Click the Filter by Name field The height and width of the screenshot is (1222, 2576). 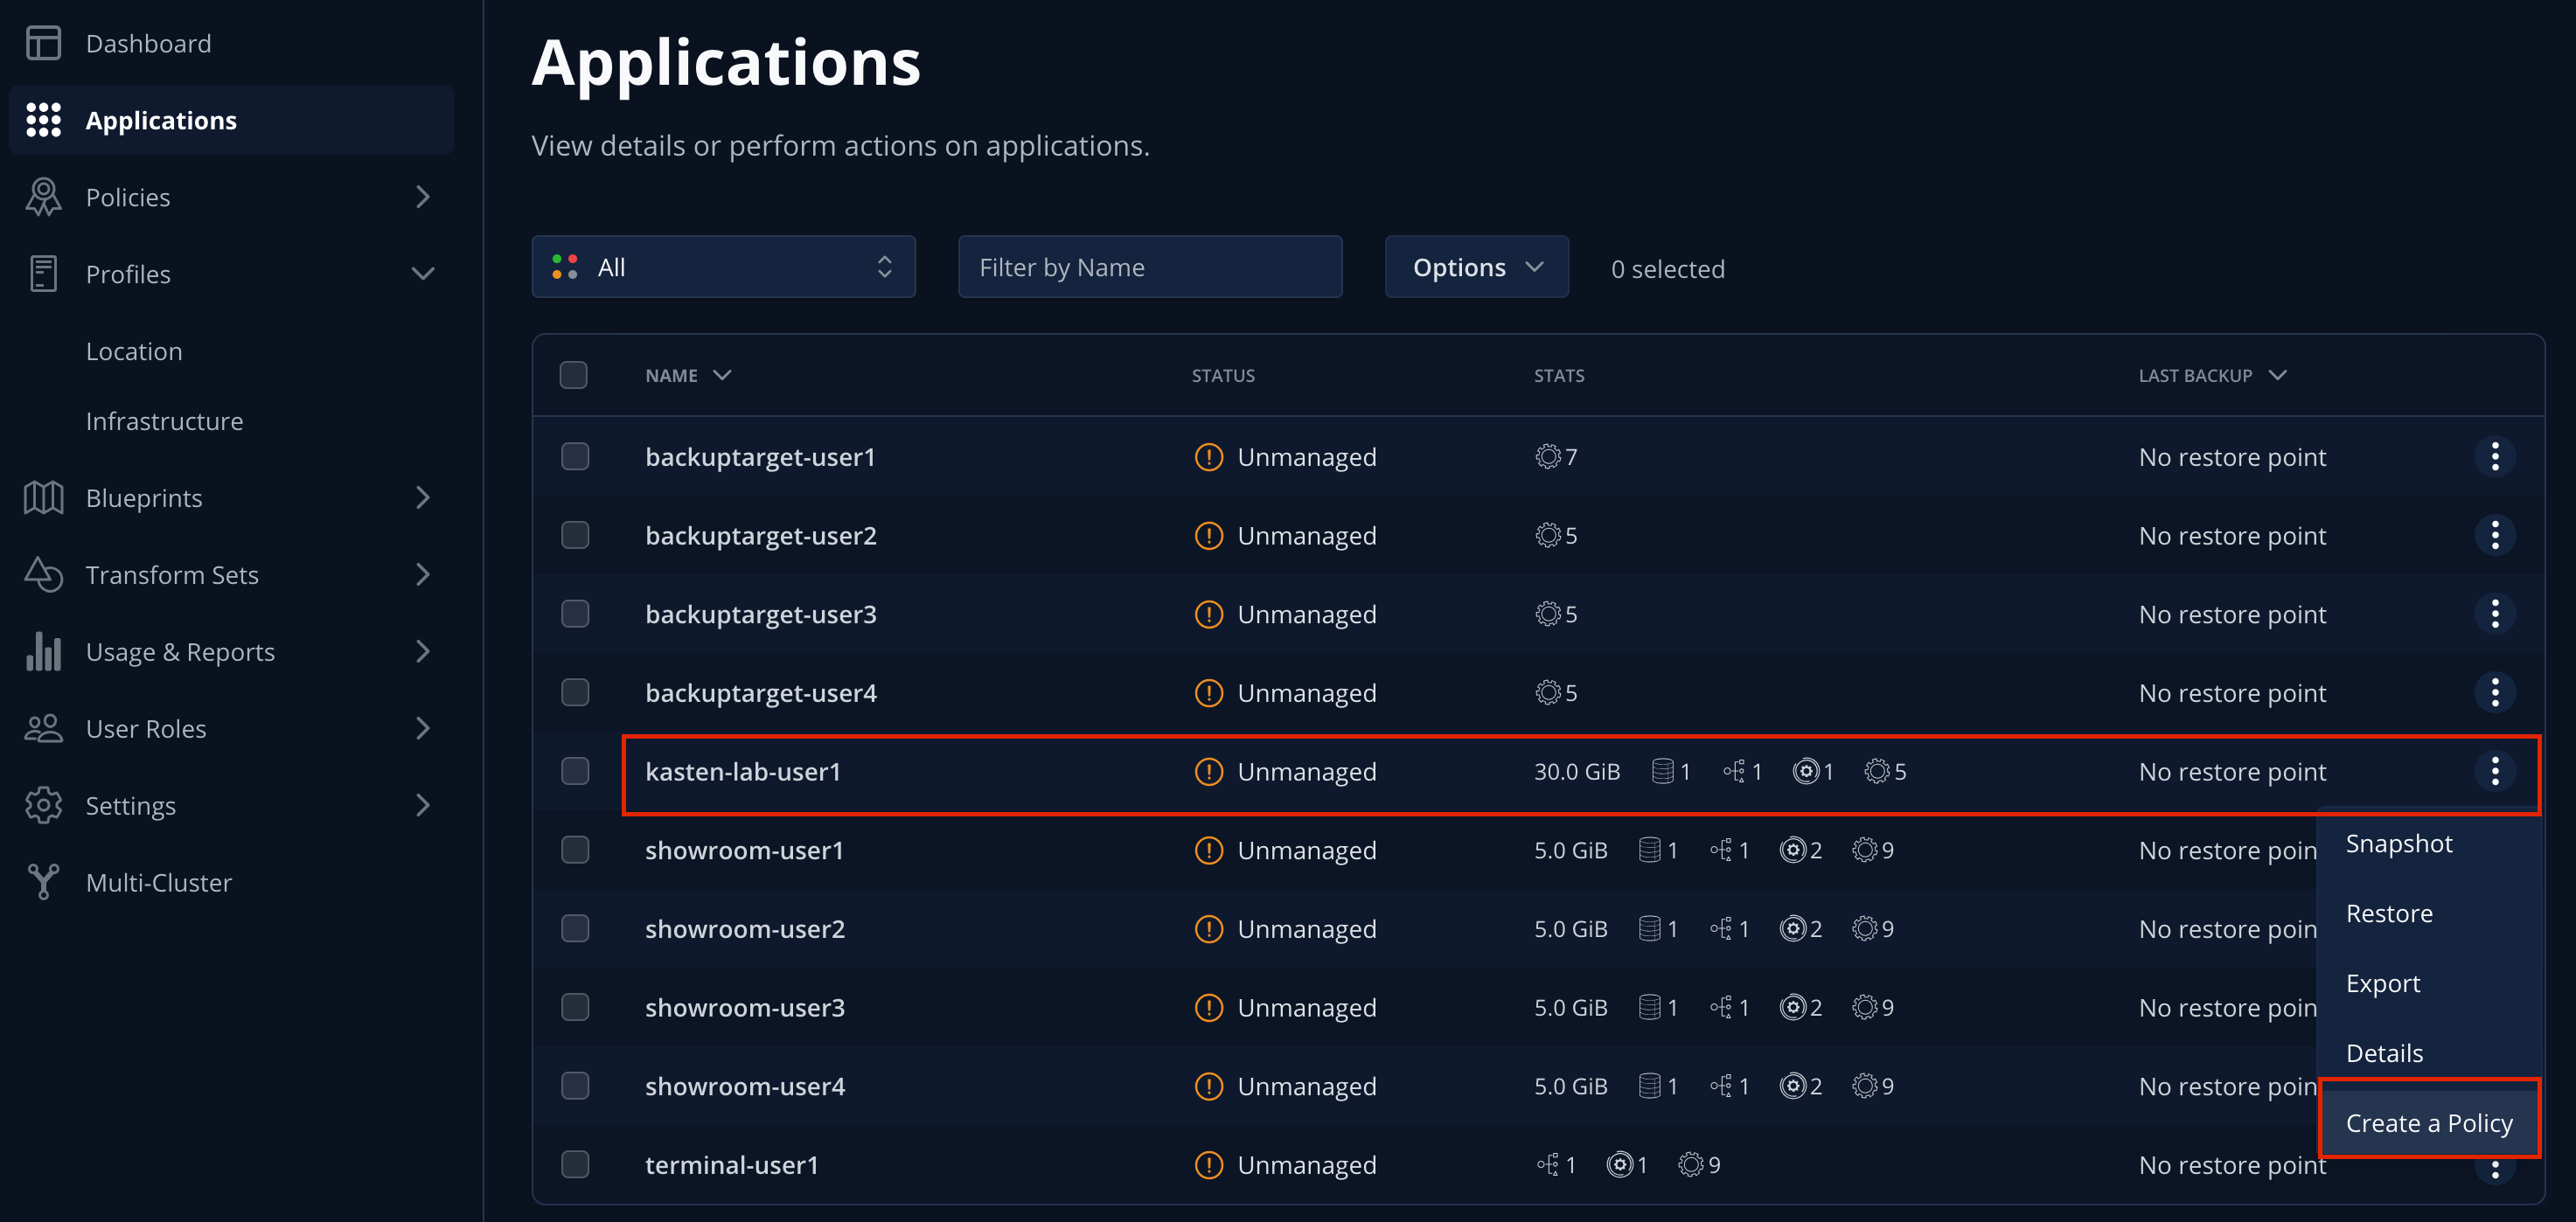pos(1150,267)
